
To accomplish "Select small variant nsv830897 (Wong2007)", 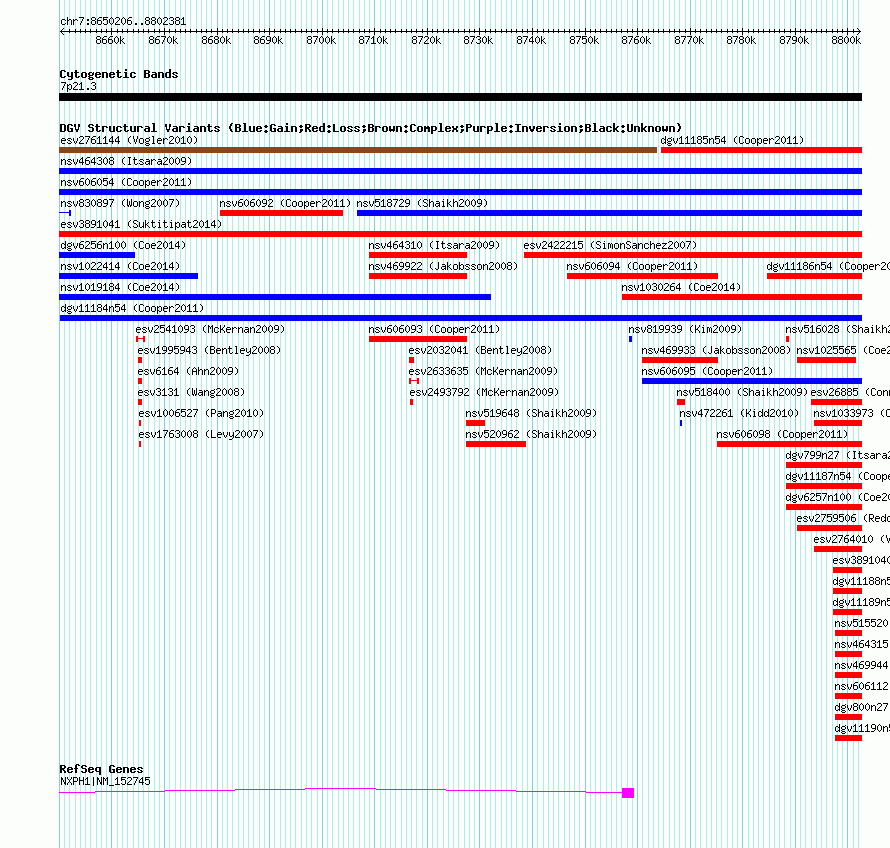I will pyautogui.click(x=65, y=213).
